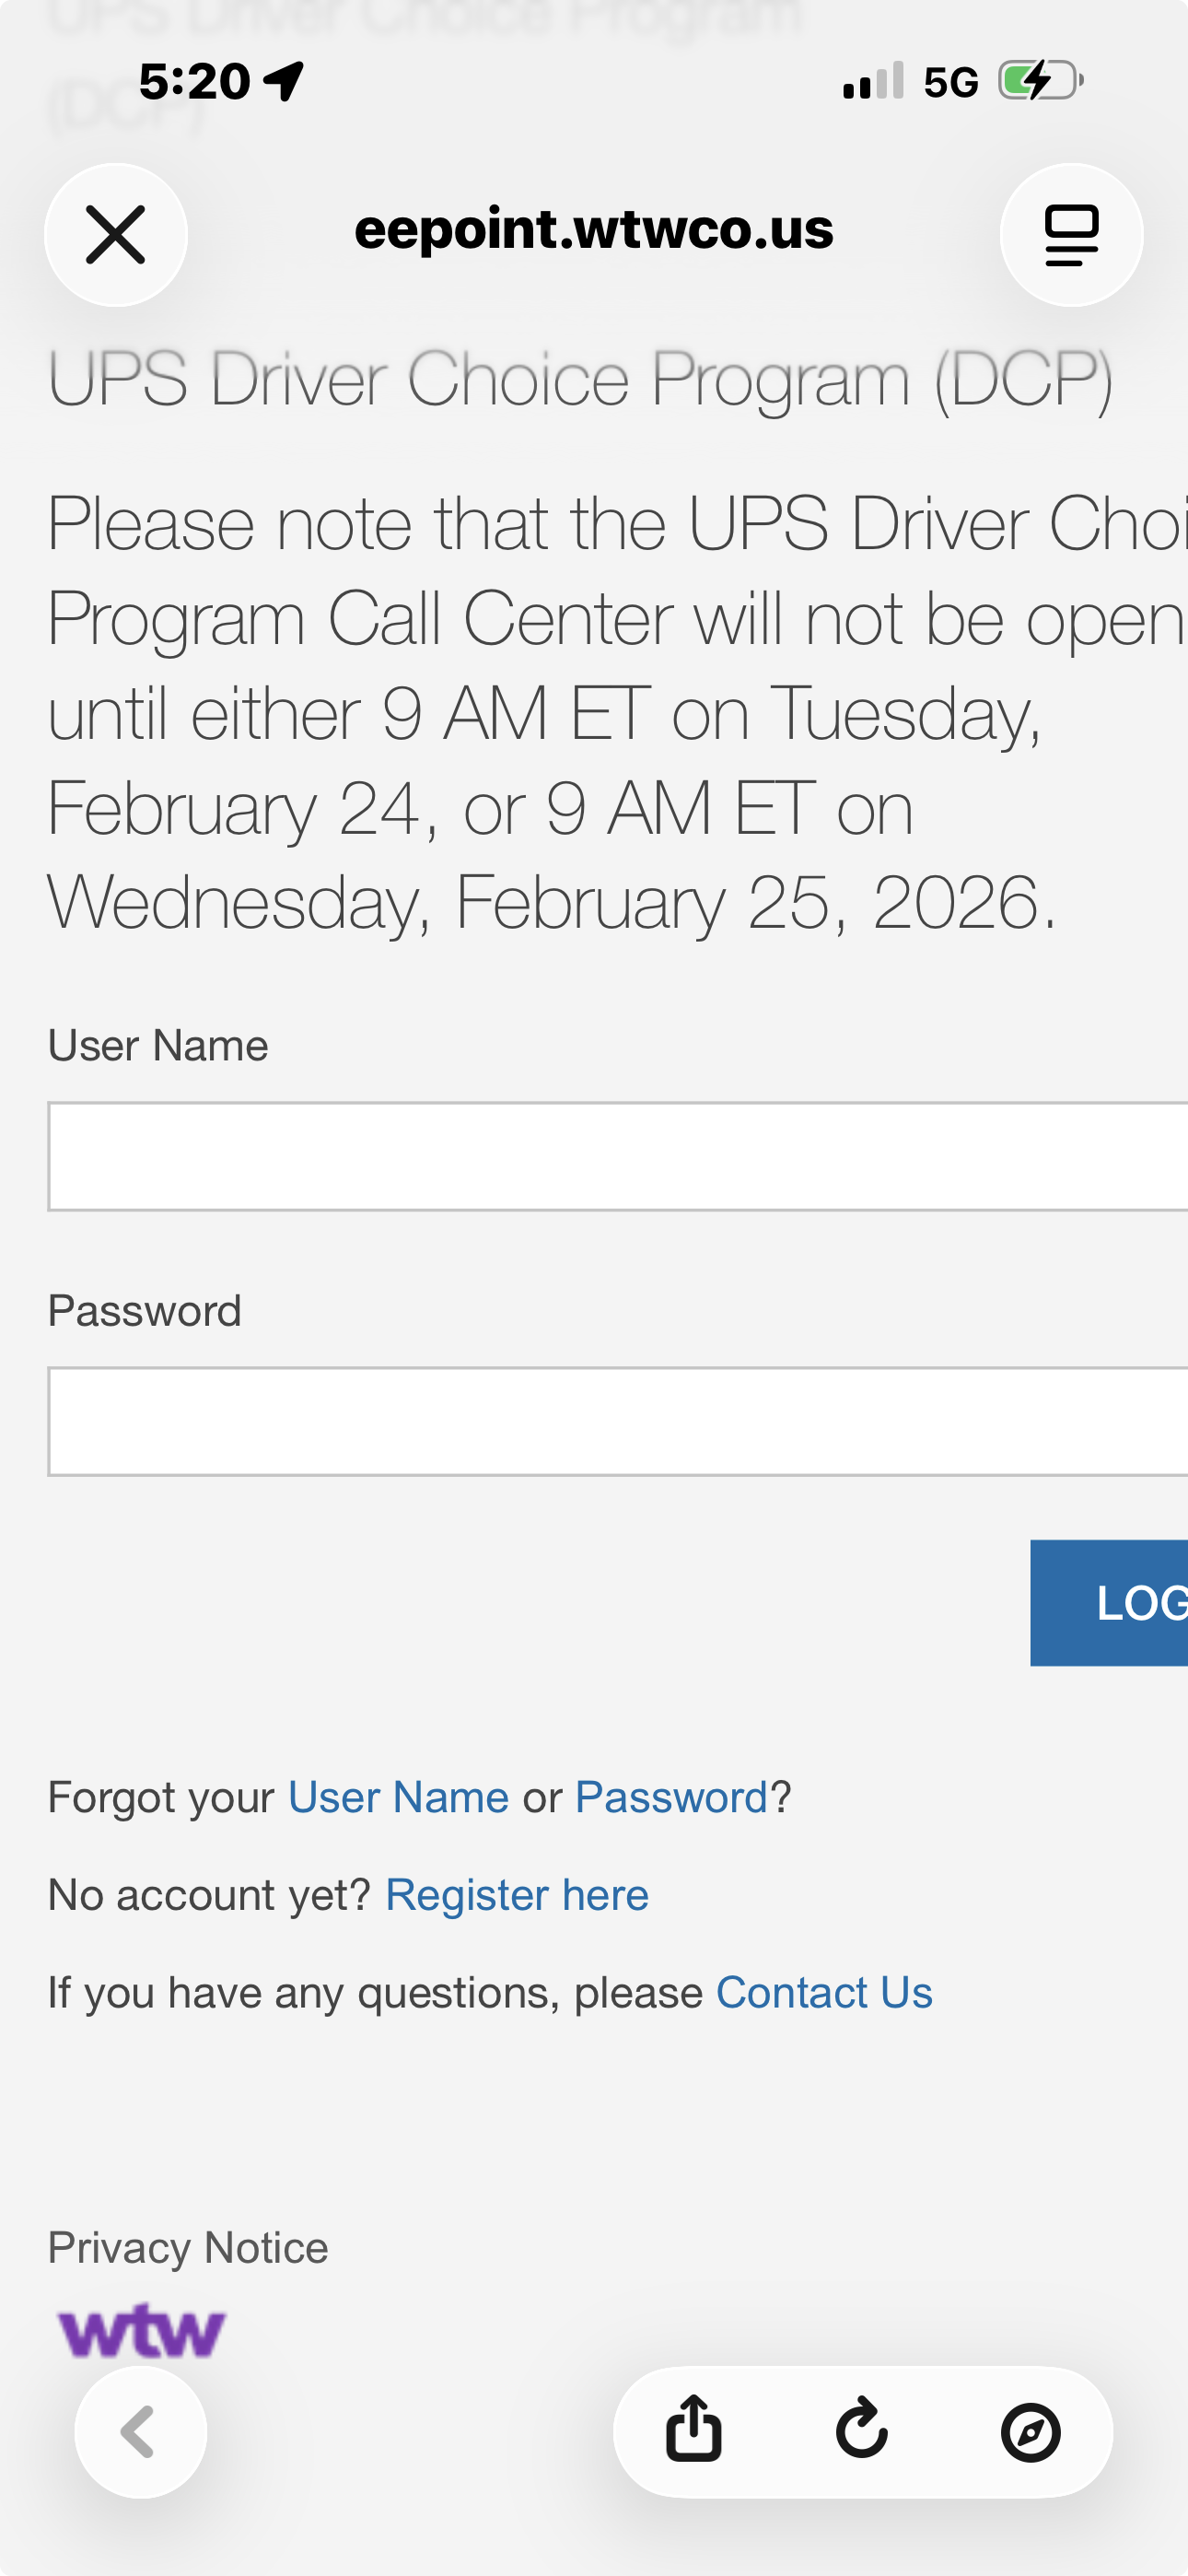Tap the UPS Driver Choice Program heading

point(580,379)
